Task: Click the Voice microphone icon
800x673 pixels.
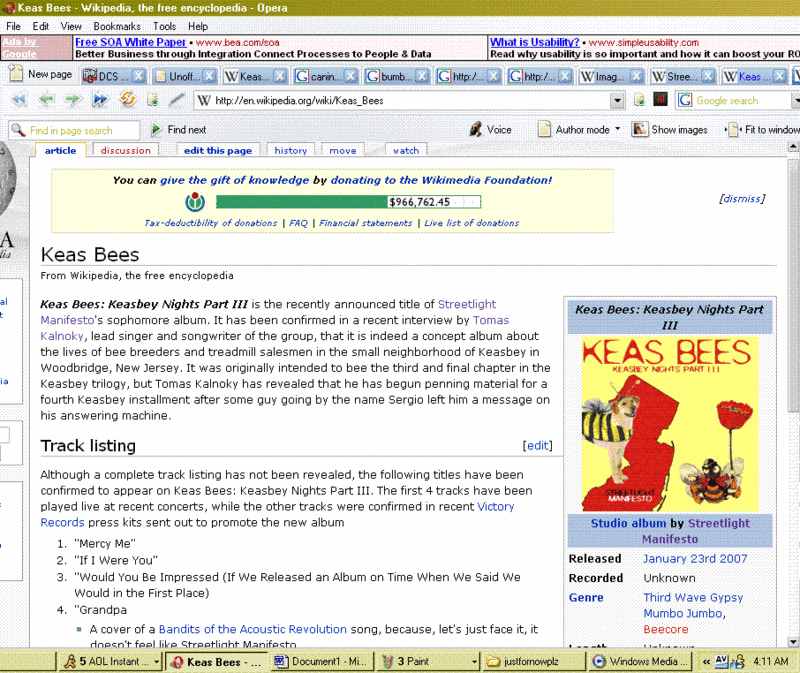Action: (476, 130)
